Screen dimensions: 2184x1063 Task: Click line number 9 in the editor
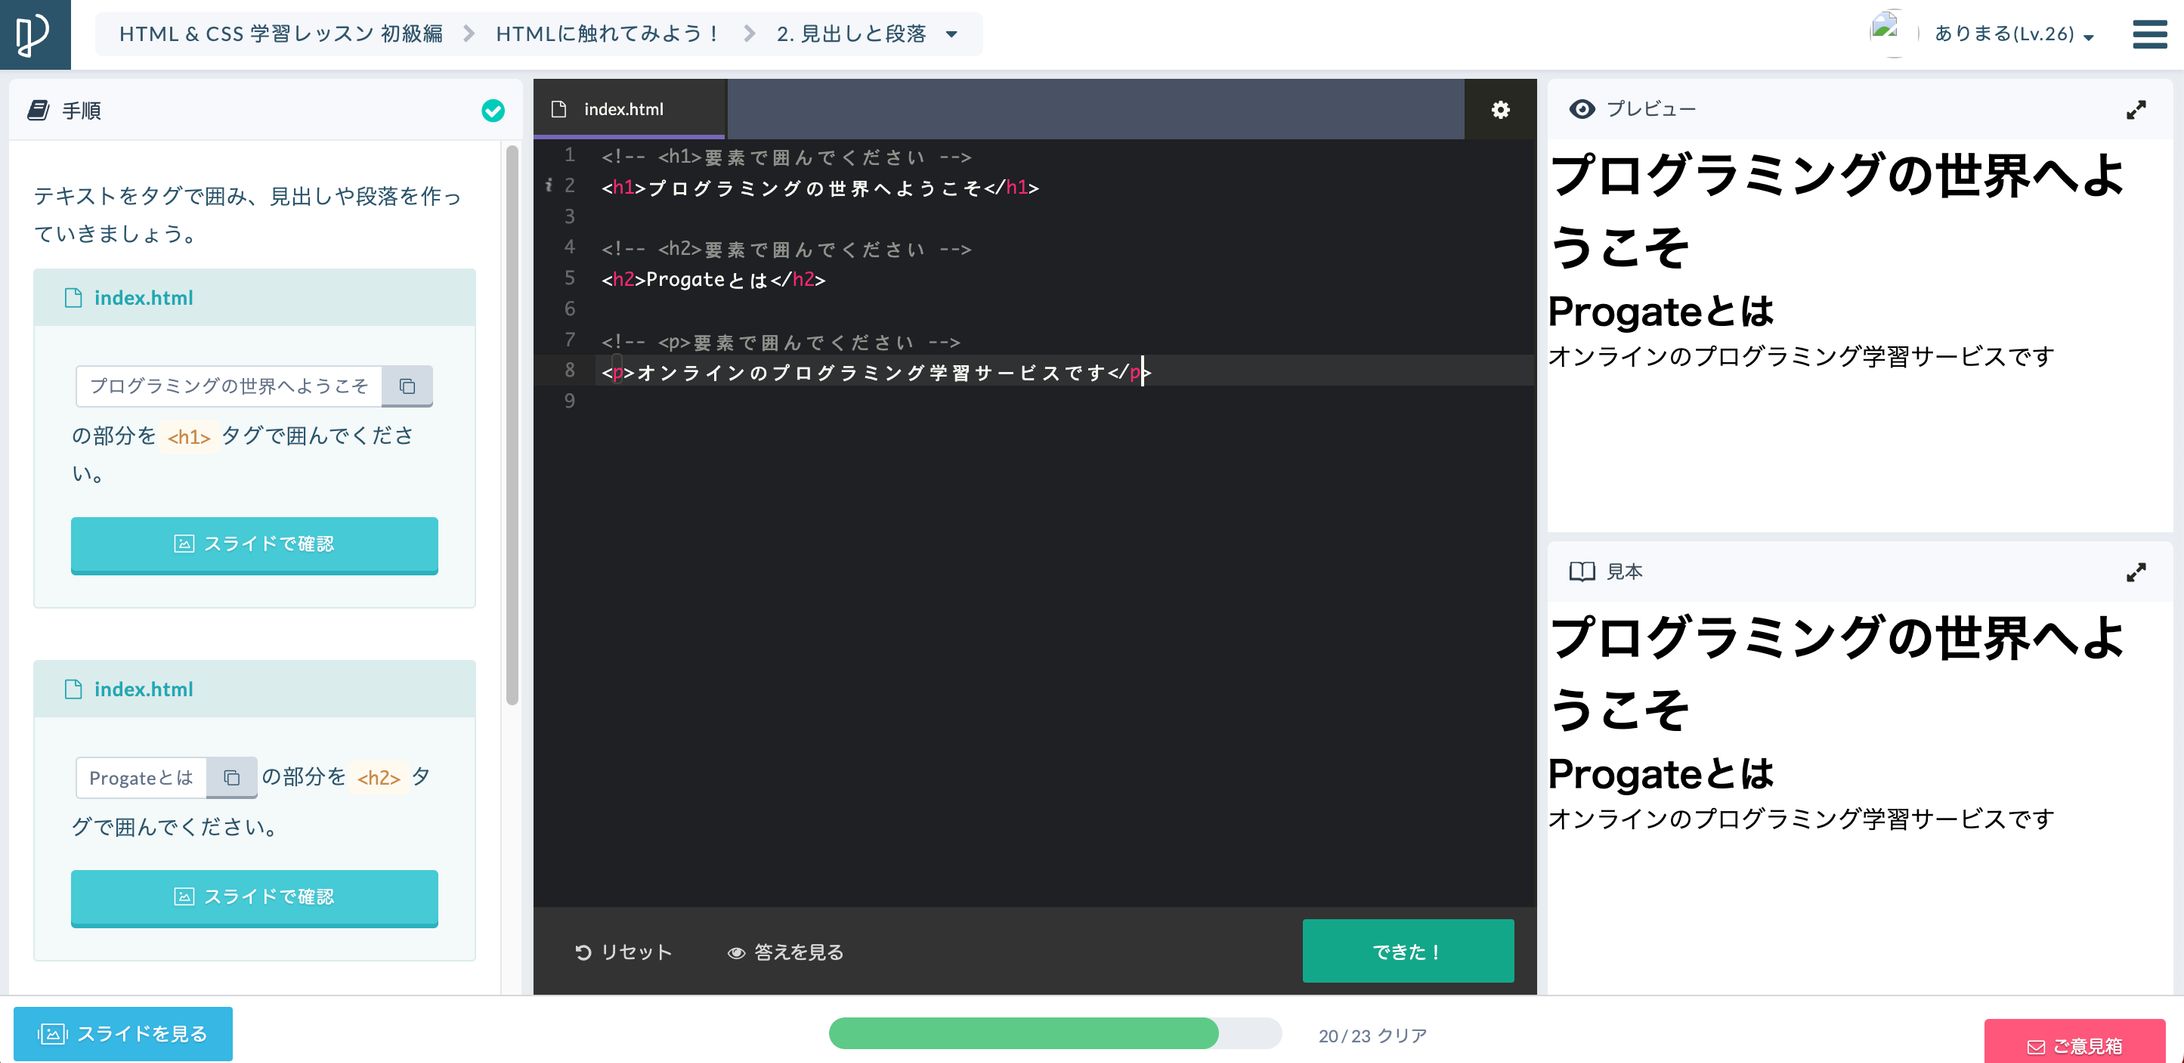coord(569,401)
